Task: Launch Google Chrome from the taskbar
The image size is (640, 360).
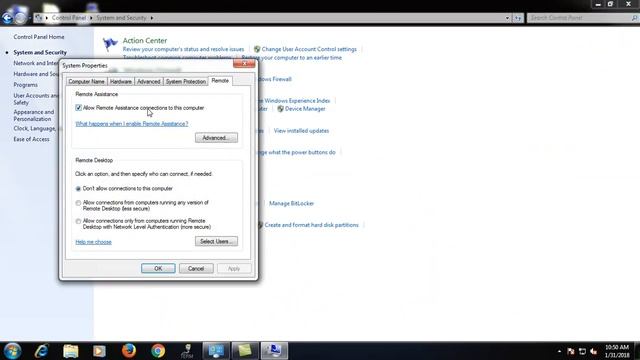Action: click(x=158, y=351)
